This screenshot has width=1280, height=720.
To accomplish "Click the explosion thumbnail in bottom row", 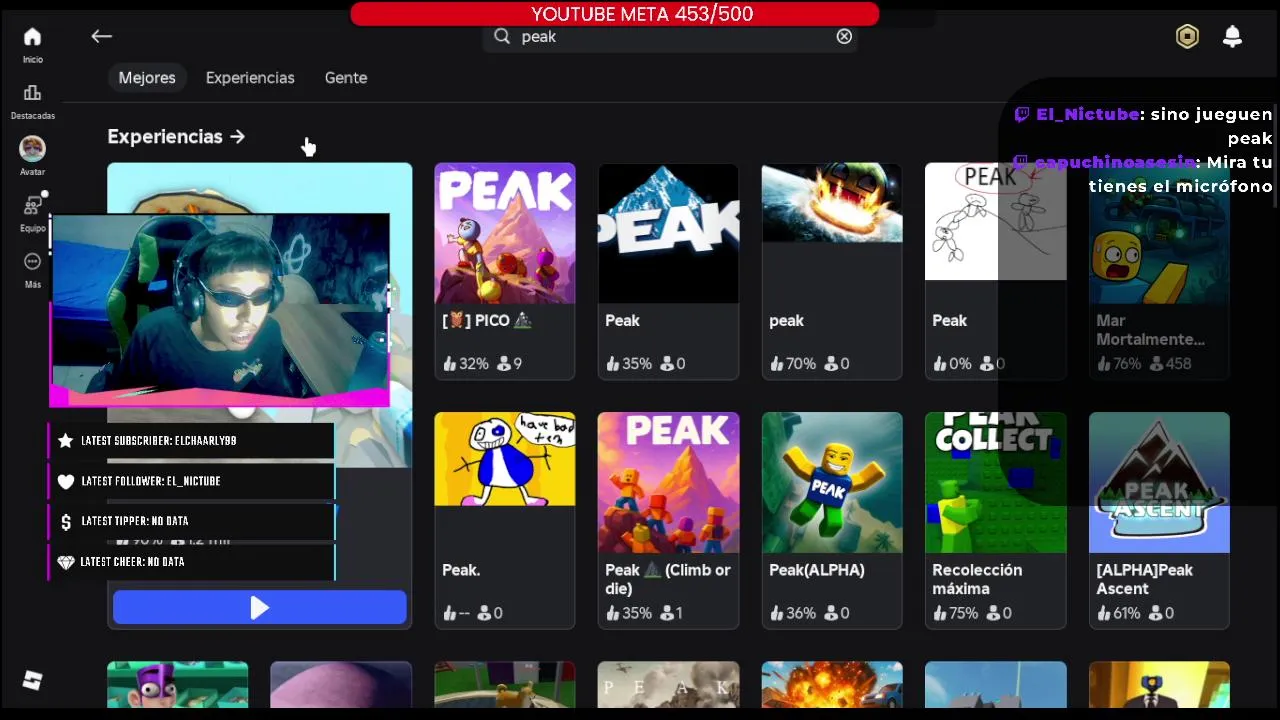I will click(x=832, y=685).
